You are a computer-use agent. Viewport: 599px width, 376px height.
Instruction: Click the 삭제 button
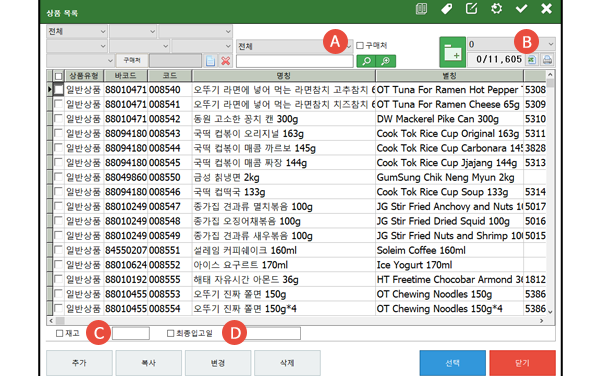pos(287,363)
